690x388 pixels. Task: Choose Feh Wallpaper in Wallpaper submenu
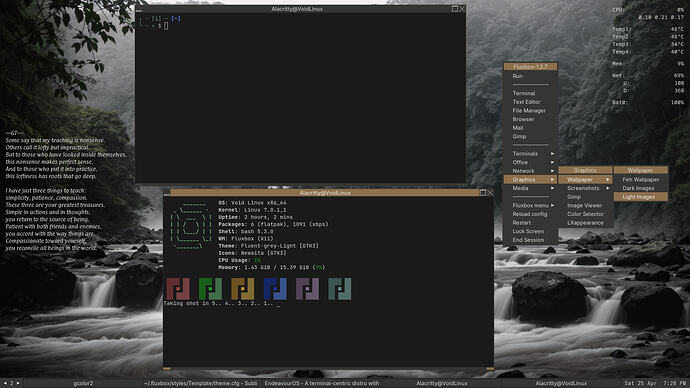coord(641,179)
